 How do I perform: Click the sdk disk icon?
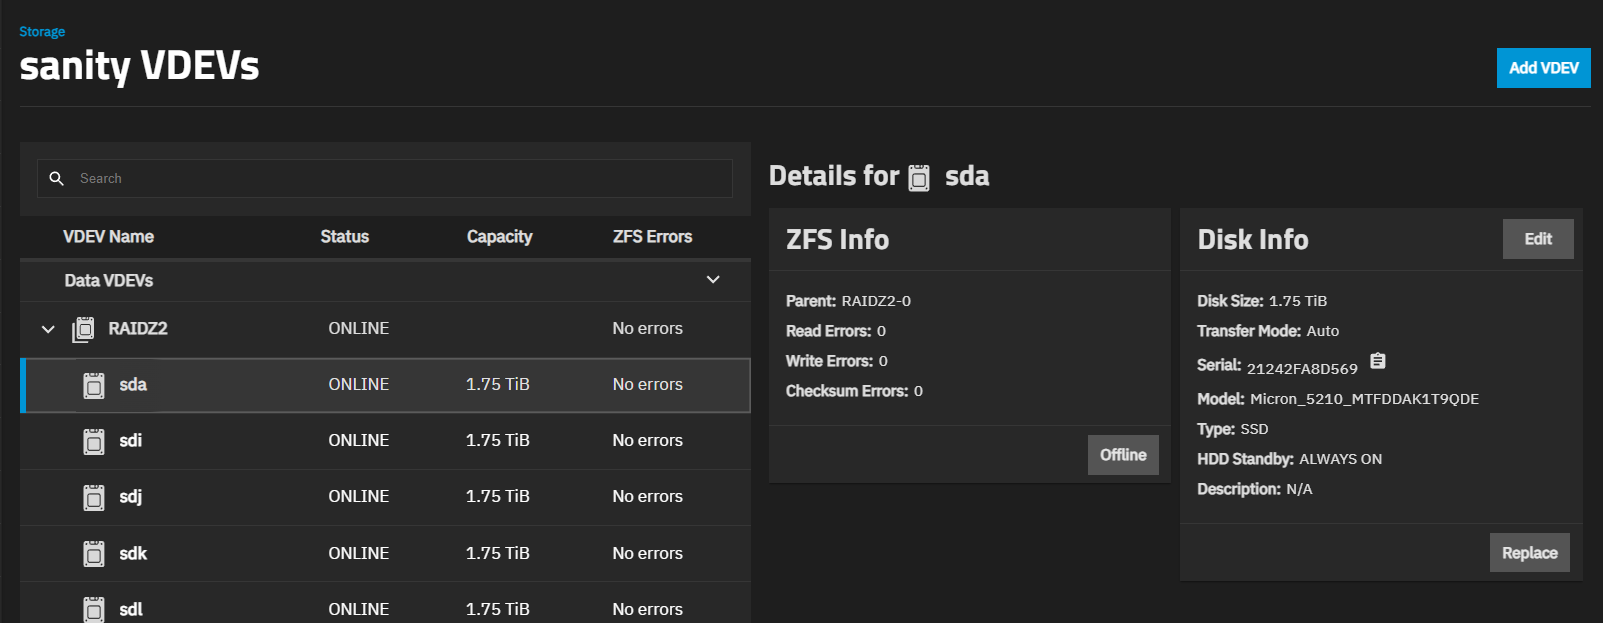click(x=94, y=554)
